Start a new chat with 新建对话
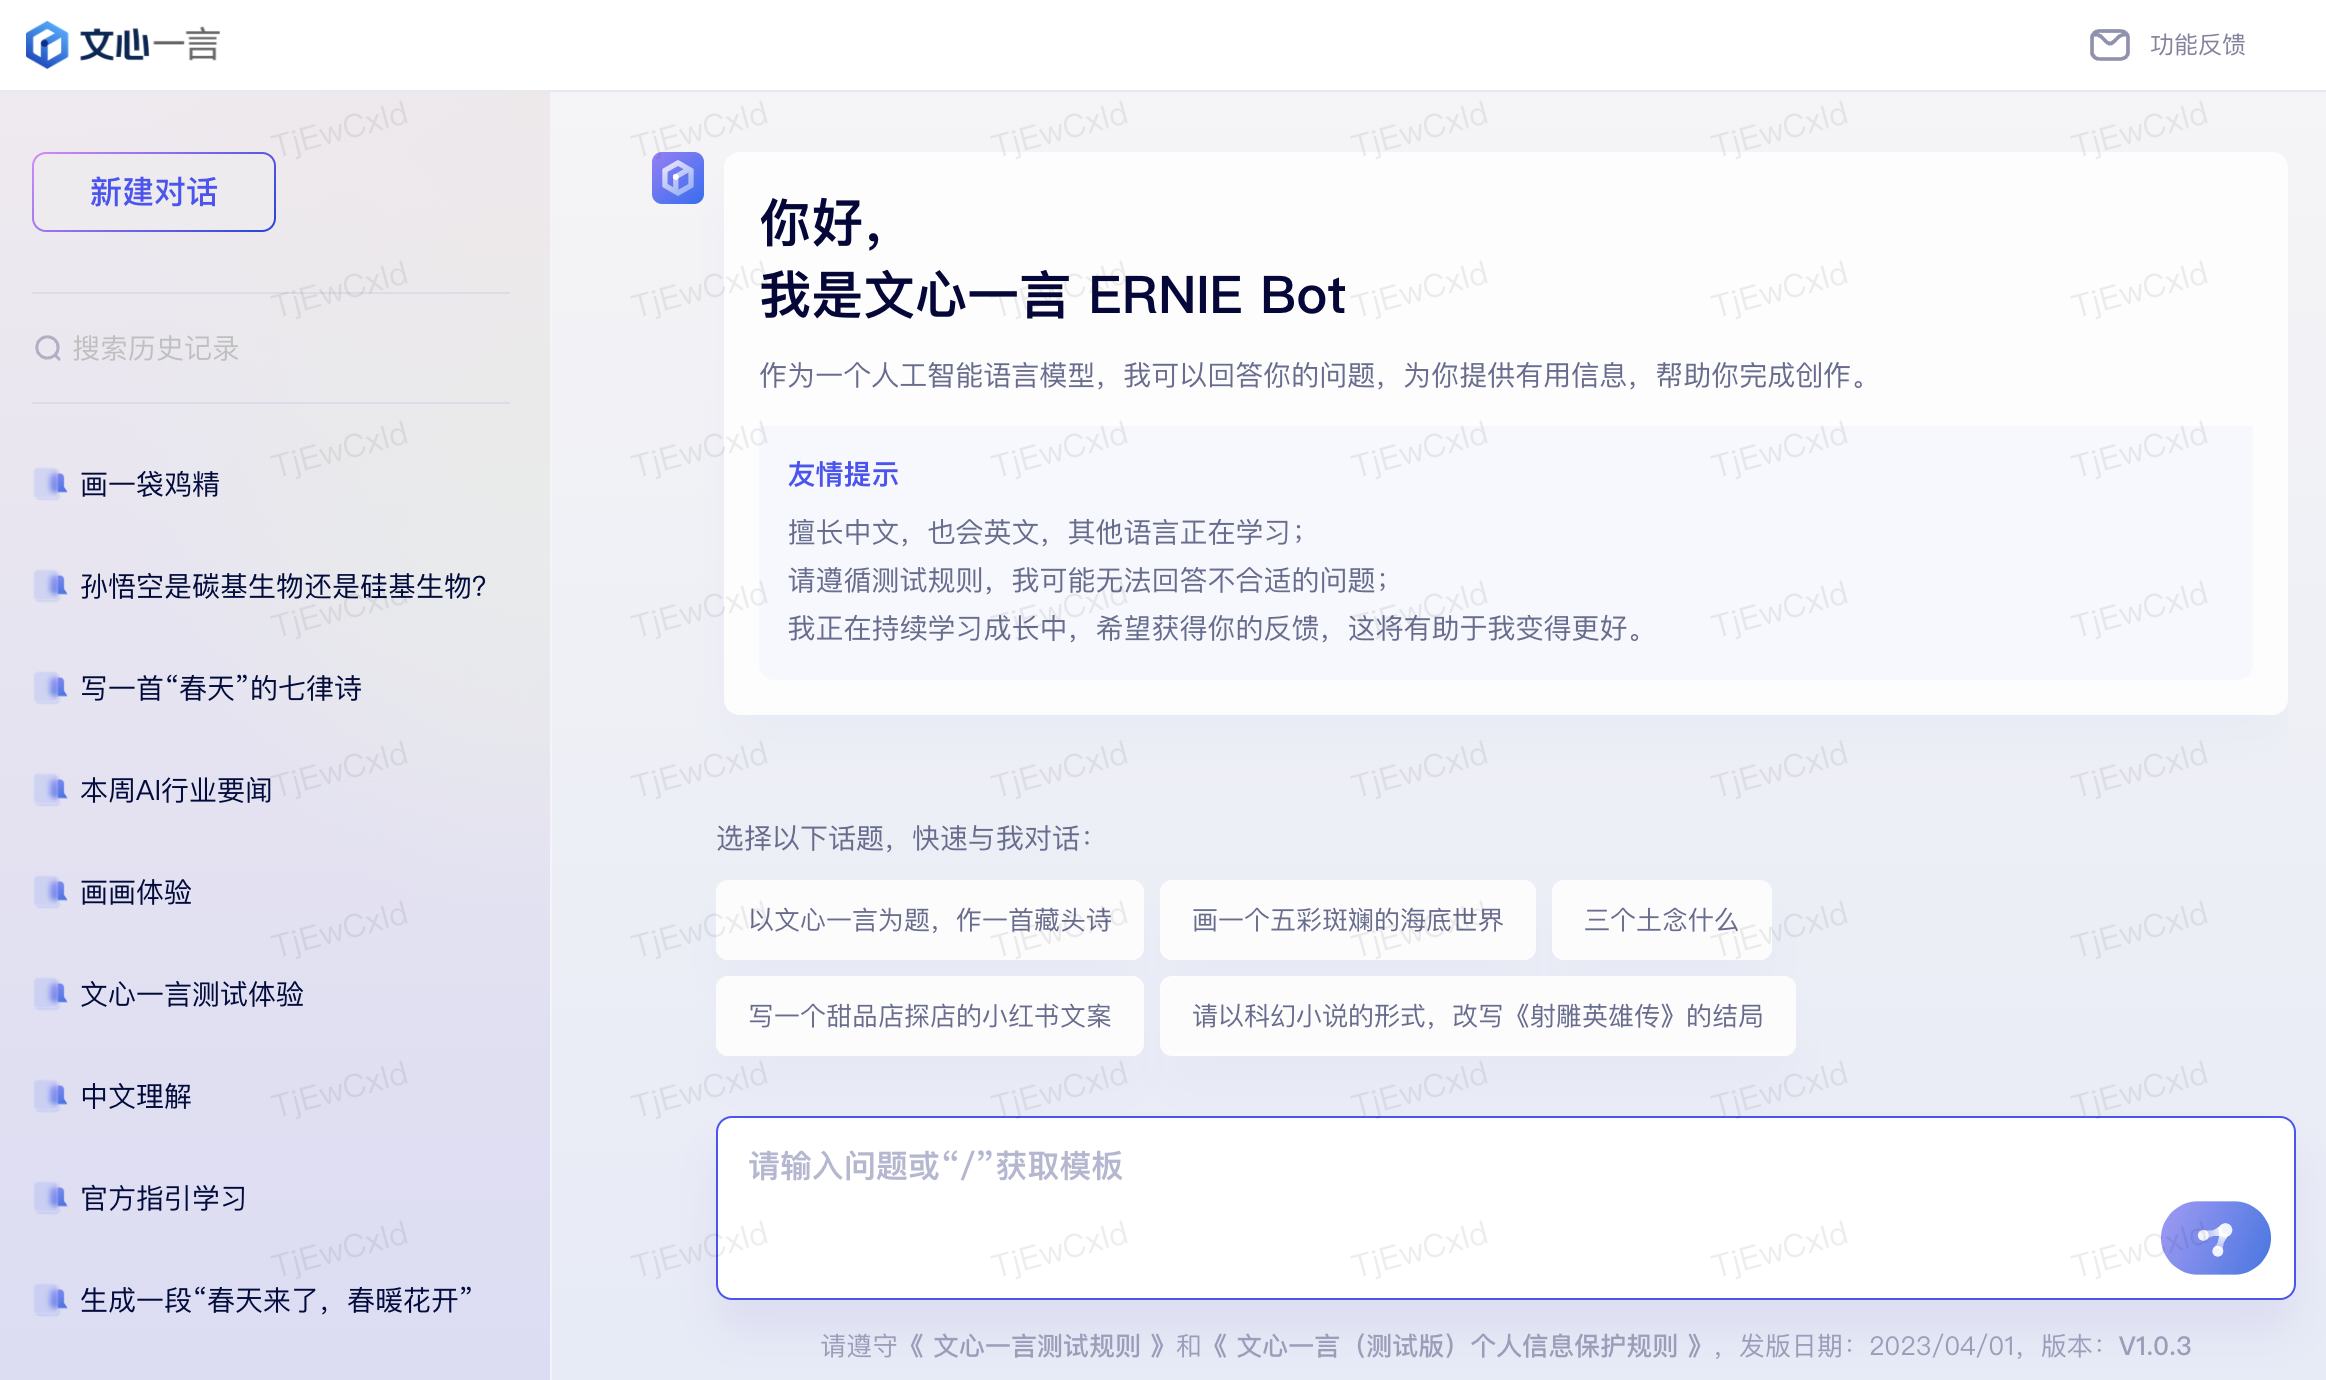Viewport: 2326px width, 1380px height. pos(154,192)
